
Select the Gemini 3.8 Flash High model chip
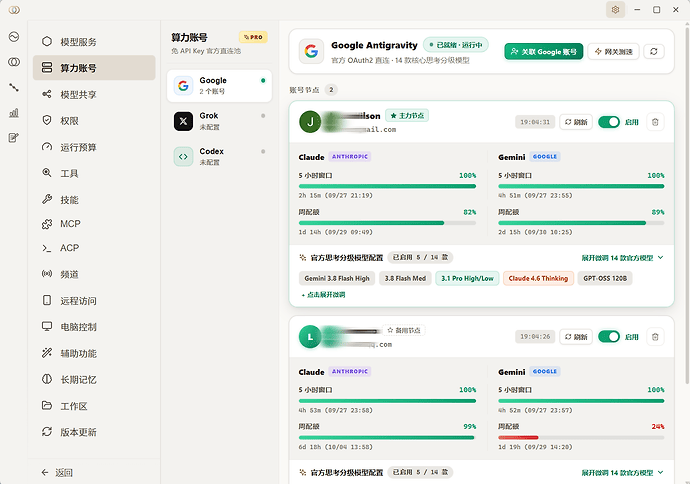[337, 278]
